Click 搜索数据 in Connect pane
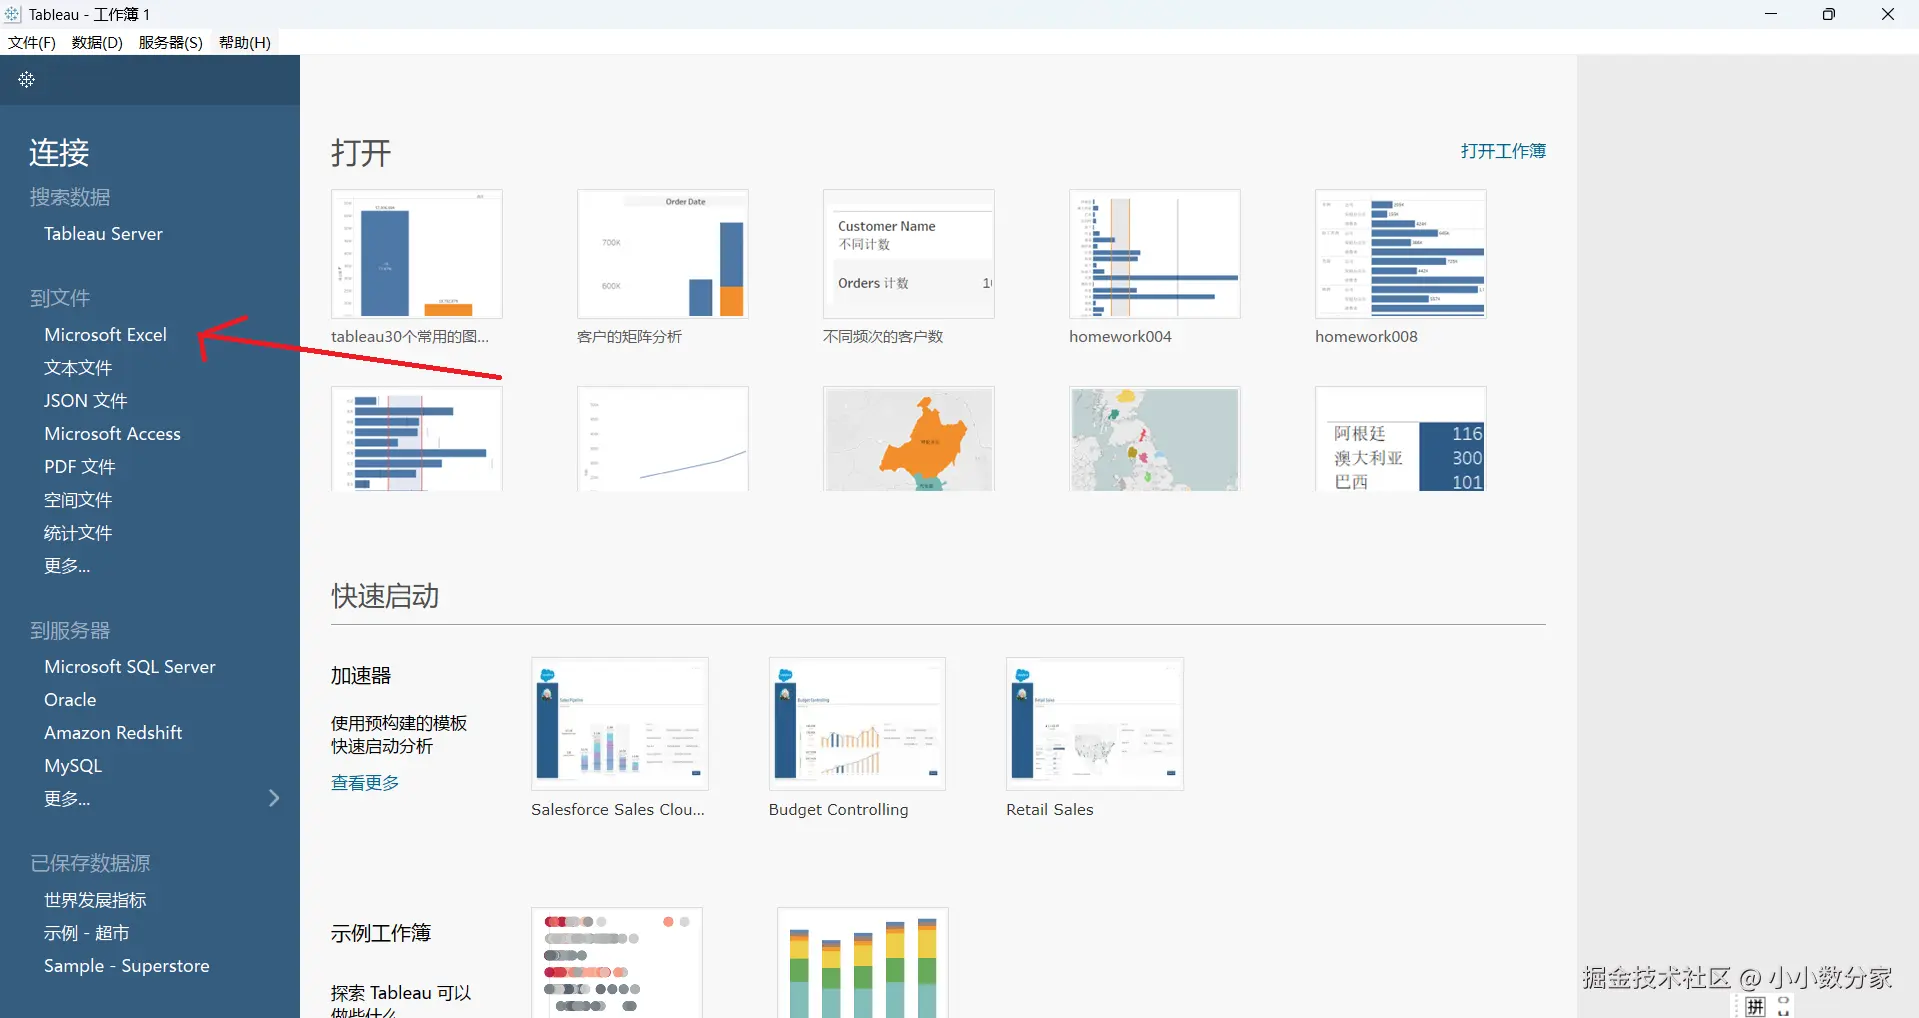This screenshot has width=1919, height=1018. 70,197
